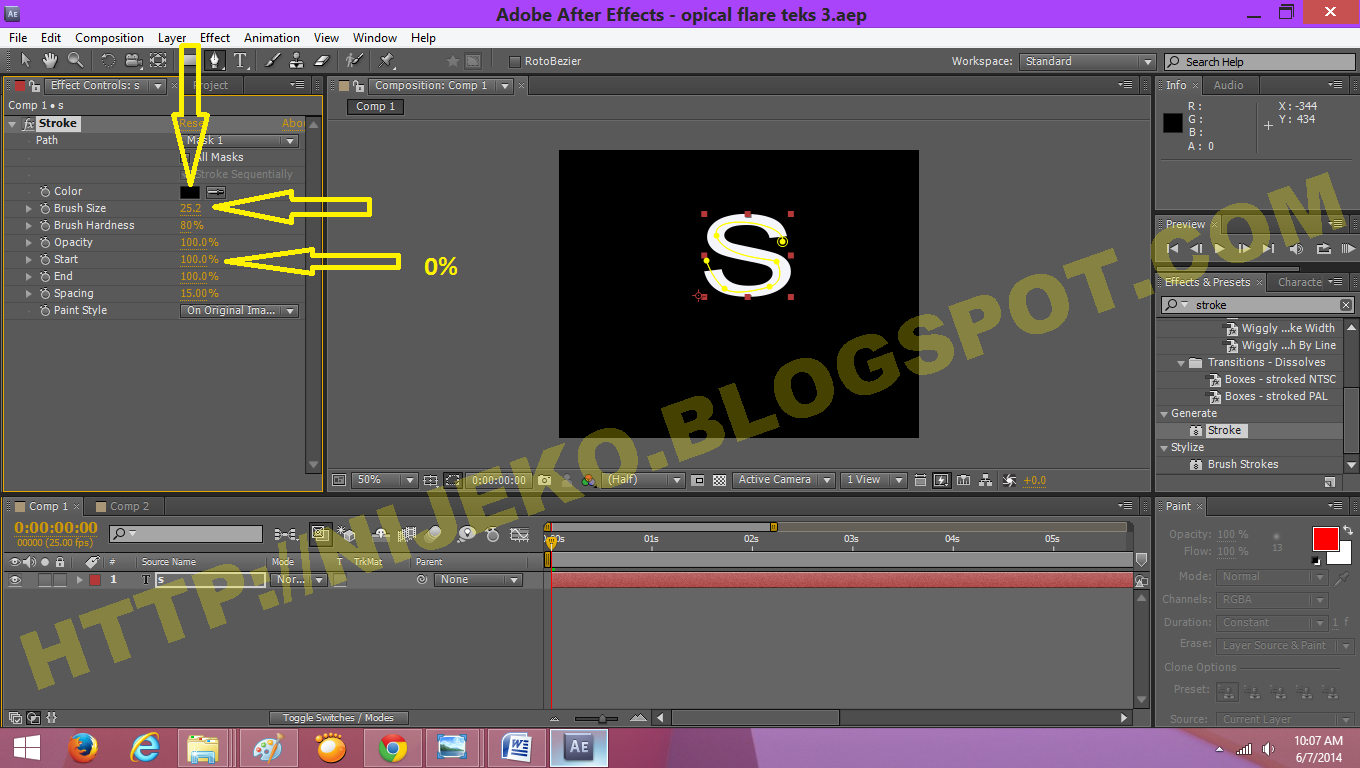Viewport: 1360px width, 768px height.
Task: Toggle stopwatch for the Start property
Action: tap(44, 259)
